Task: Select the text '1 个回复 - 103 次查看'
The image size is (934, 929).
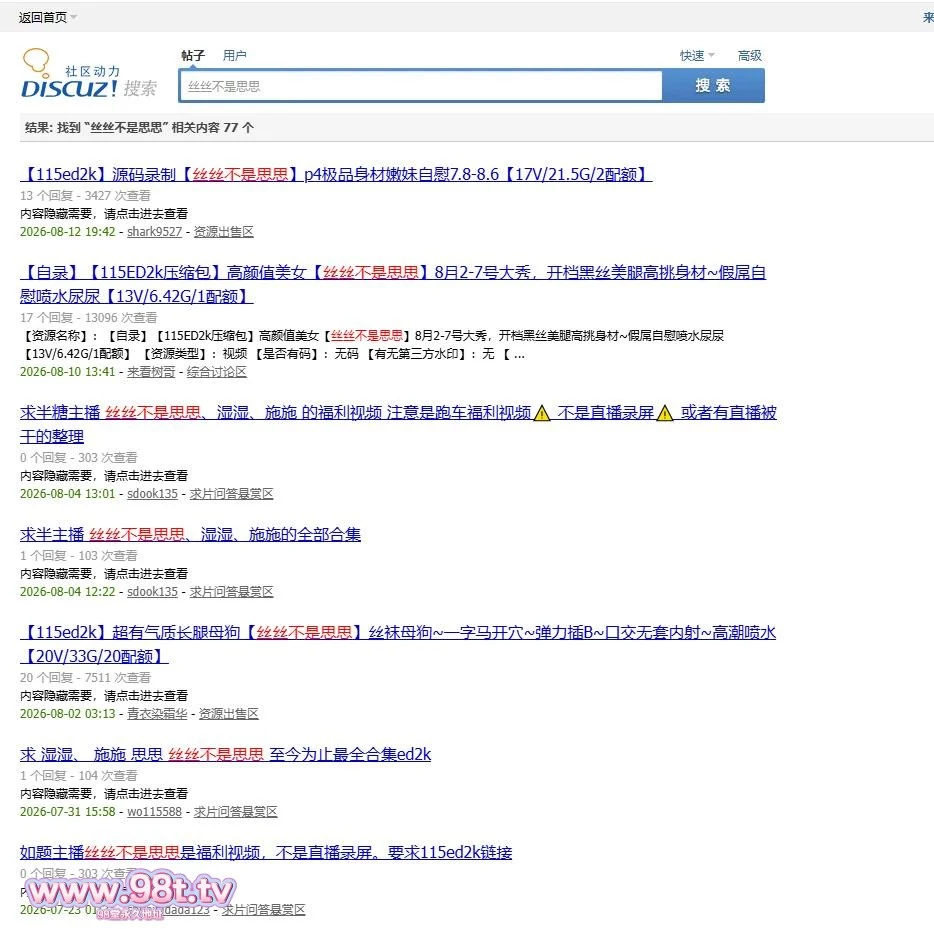Action: coord(79,556)
